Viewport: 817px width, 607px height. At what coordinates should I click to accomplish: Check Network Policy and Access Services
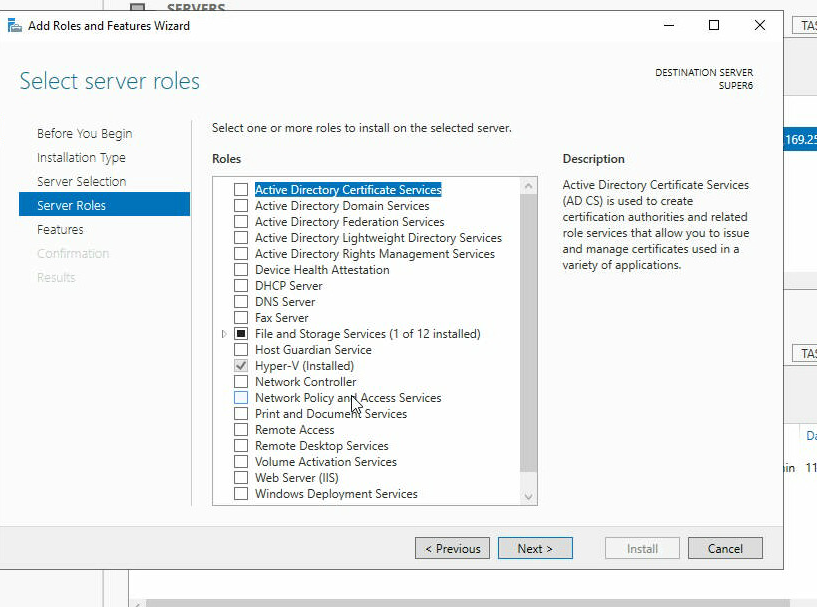[x=240, y=398]
